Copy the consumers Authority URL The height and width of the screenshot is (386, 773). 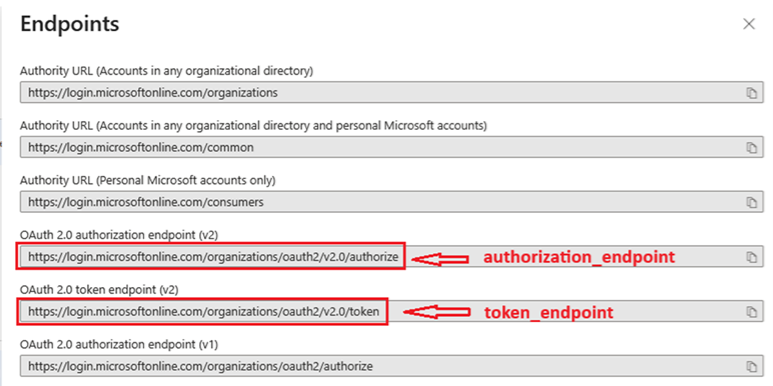coord(751,202)
